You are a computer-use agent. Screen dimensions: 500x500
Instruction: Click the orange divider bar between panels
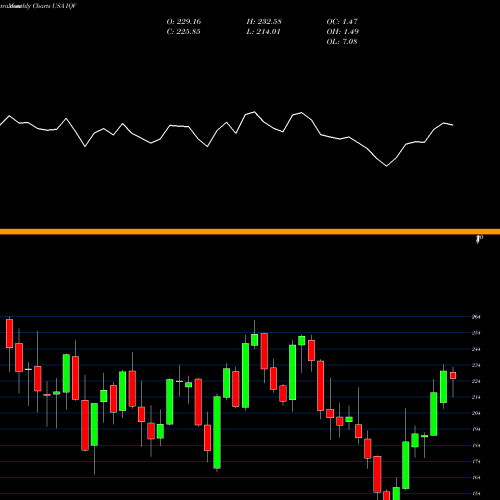coord(250,232)
